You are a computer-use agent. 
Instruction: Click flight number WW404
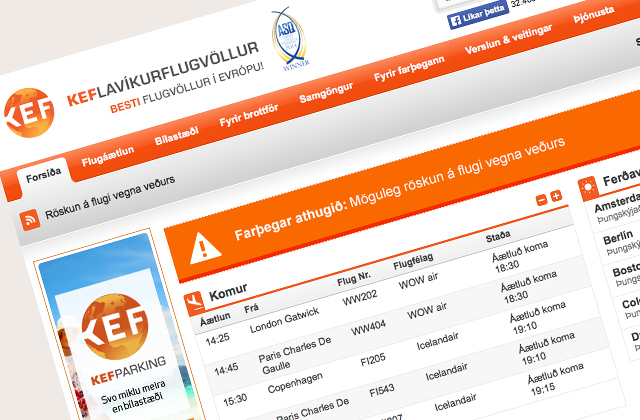coord(369,327)
